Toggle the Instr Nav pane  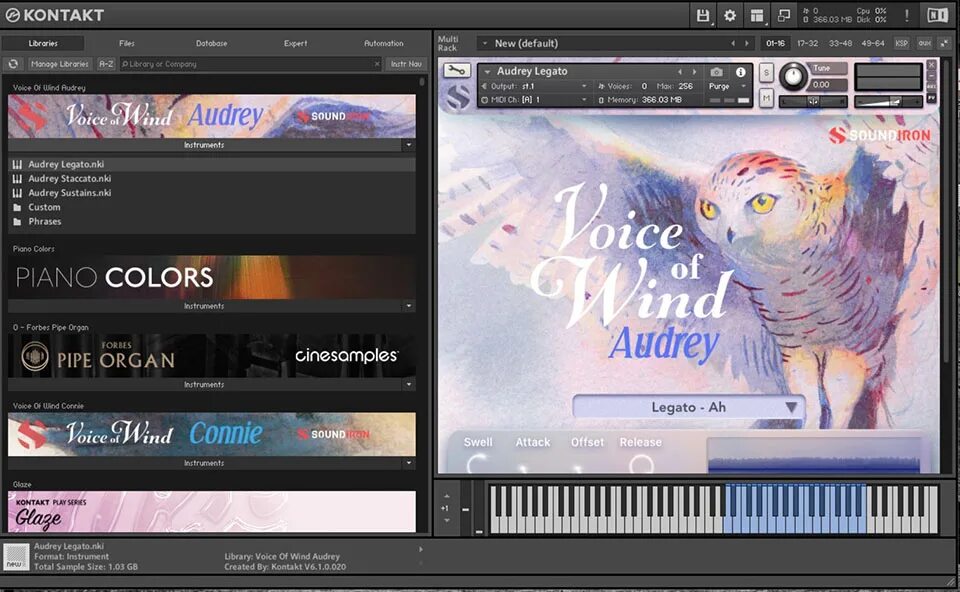click(406, 64)
